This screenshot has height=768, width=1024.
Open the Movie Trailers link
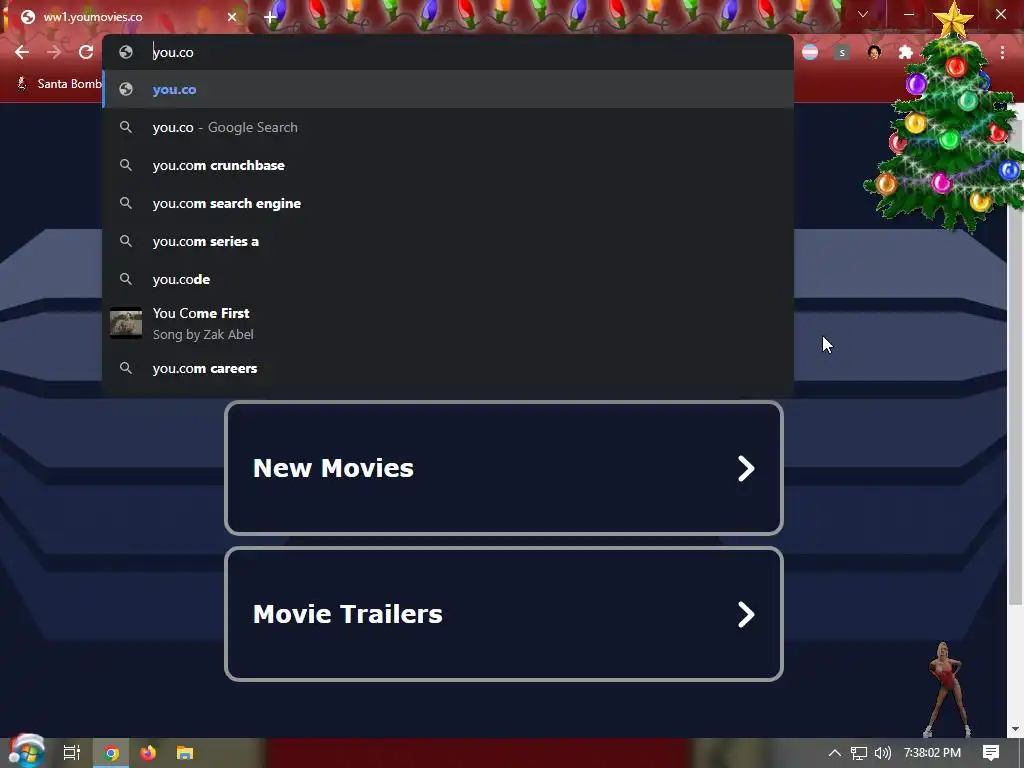(504, 614)
